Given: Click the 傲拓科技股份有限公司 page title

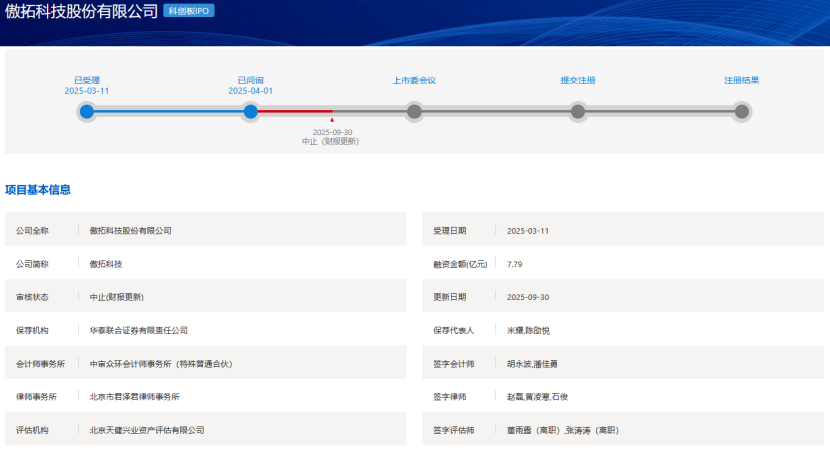Looking at the screenshot, I should 80,12.
